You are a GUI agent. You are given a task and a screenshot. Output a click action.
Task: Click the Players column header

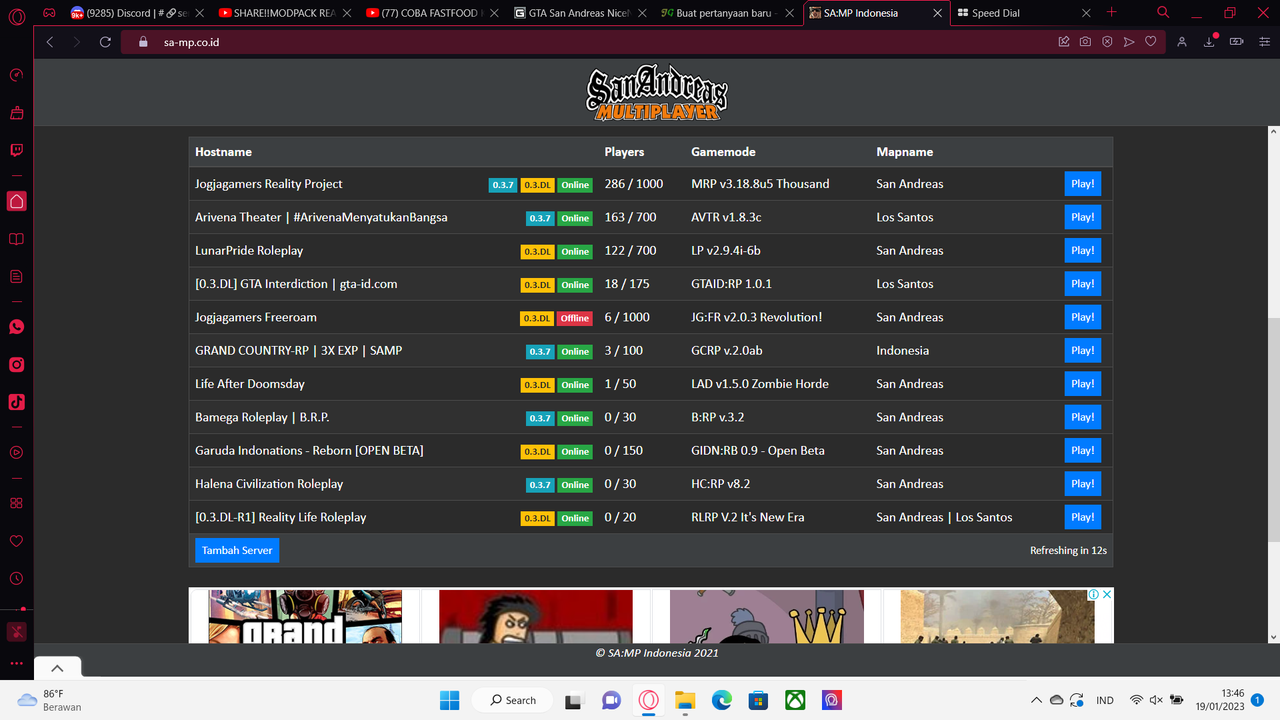click(x=624, y=152)
